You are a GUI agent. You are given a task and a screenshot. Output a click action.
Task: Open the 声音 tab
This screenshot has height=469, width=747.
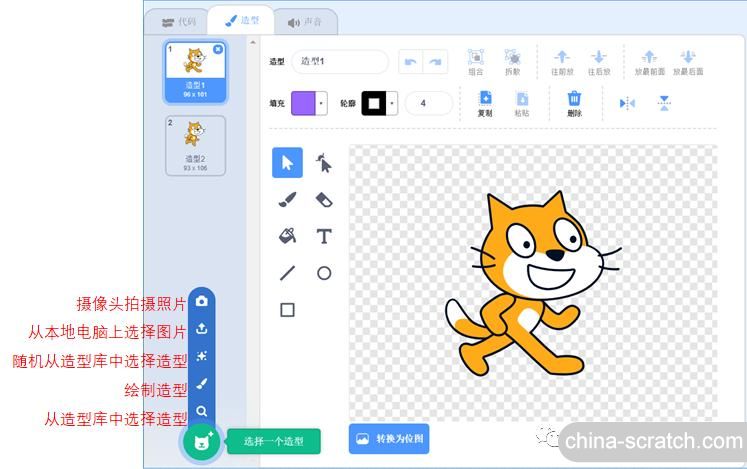point(305,21)
